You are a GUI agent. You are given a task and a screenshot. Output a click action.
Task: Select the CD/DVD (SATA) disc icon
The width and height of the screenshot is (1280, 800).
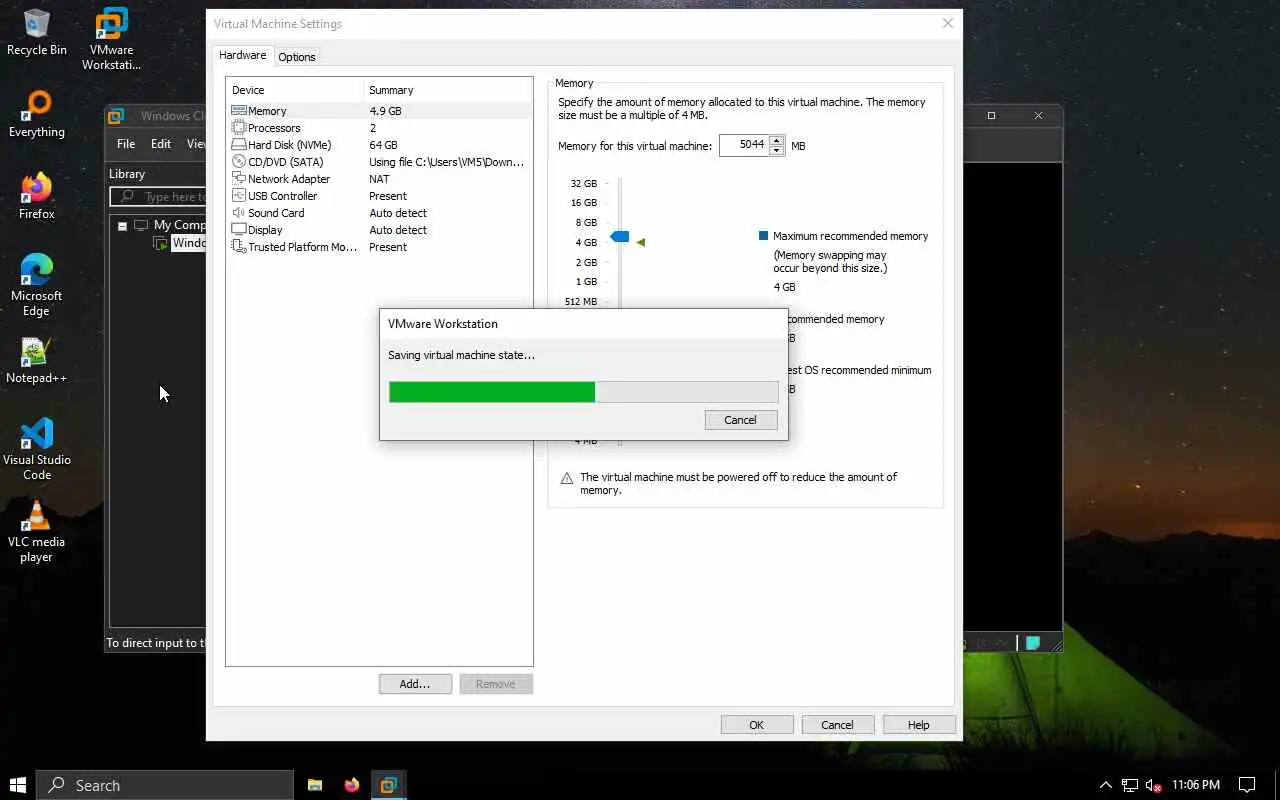tap(239, 162)
